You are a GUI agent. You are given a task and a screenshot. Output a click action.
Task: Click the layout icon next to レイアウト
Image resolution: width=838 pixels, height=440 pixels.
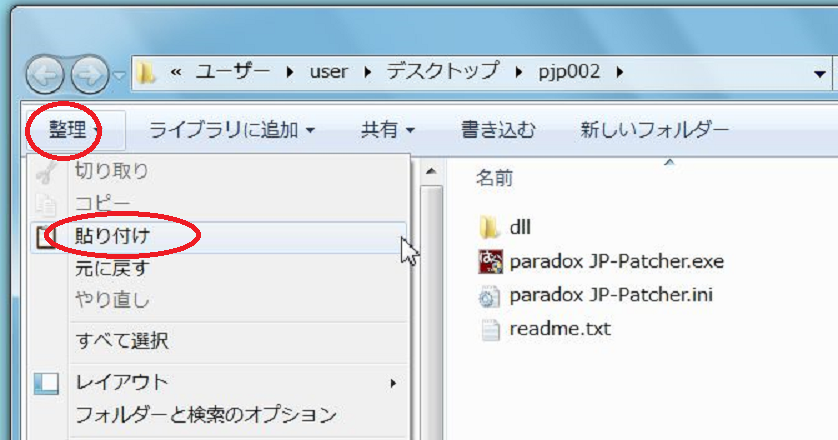(46, 384)
